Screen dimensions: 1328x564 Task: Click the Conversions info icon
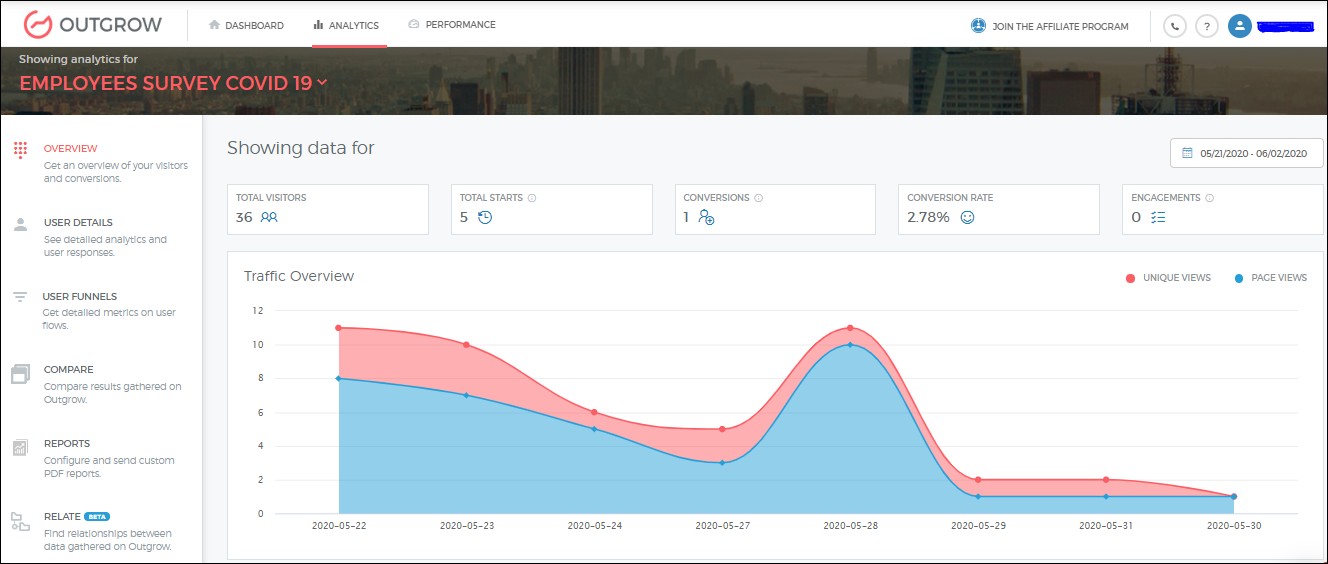pyautogui.click(x=759, y=198)
